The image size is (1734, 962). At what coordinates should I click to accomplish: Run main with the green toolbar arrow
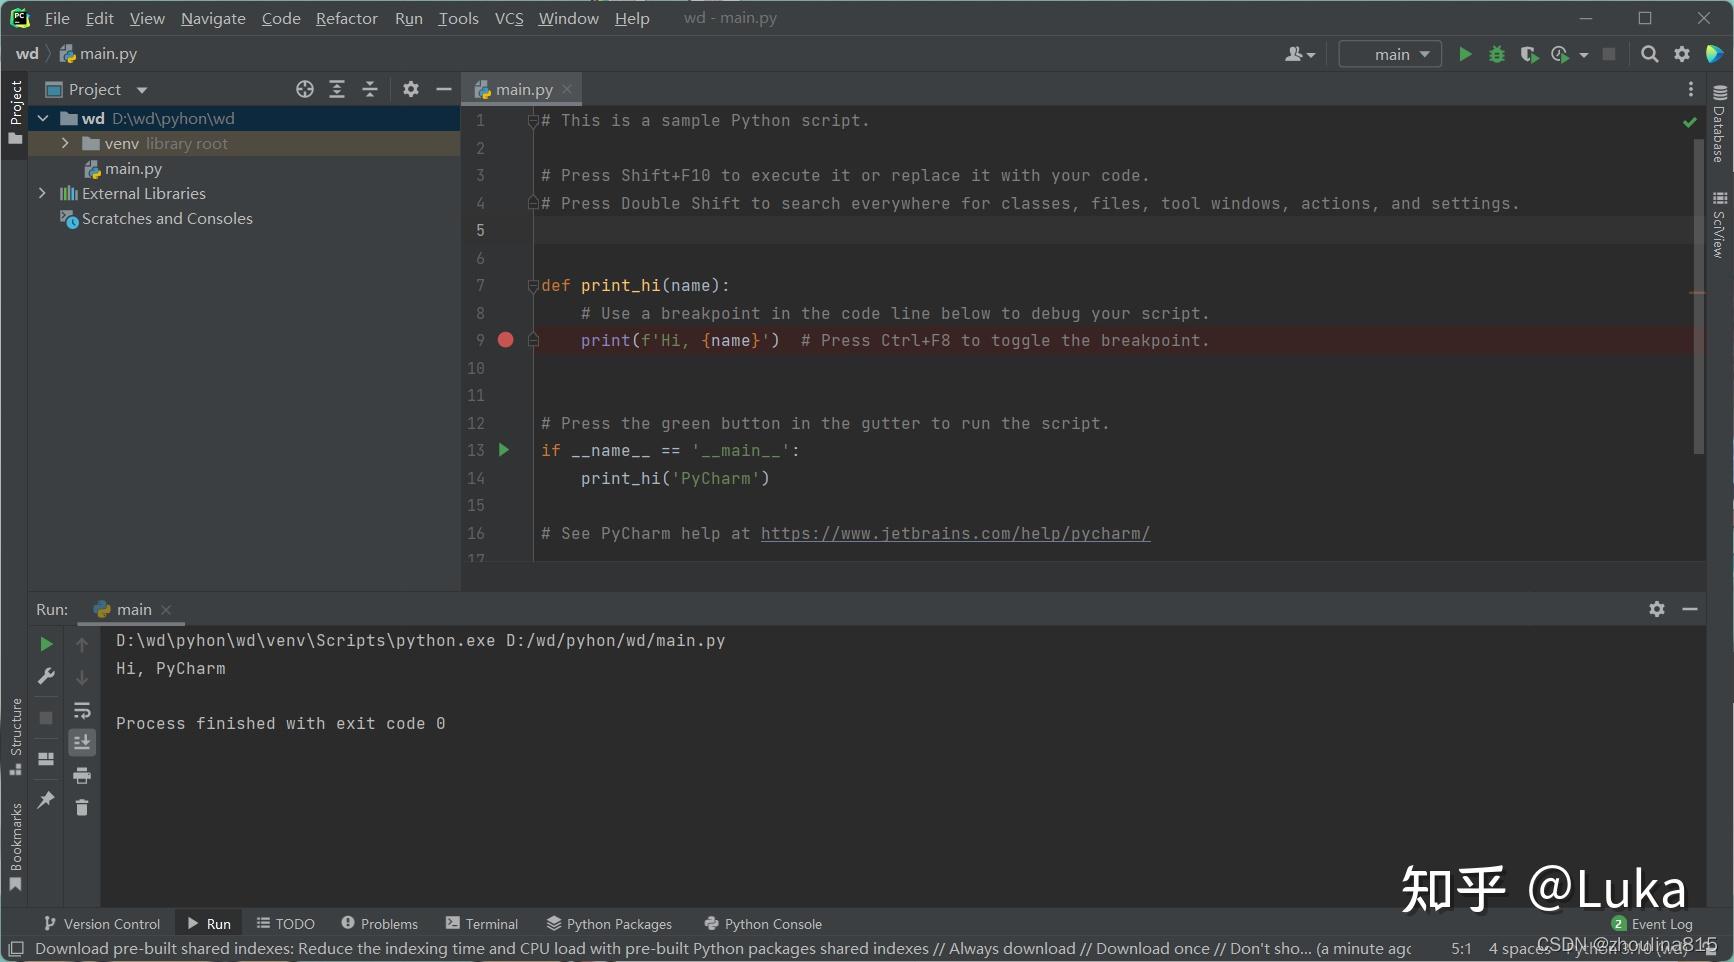pyautogui.click(x=1465, y=54)
